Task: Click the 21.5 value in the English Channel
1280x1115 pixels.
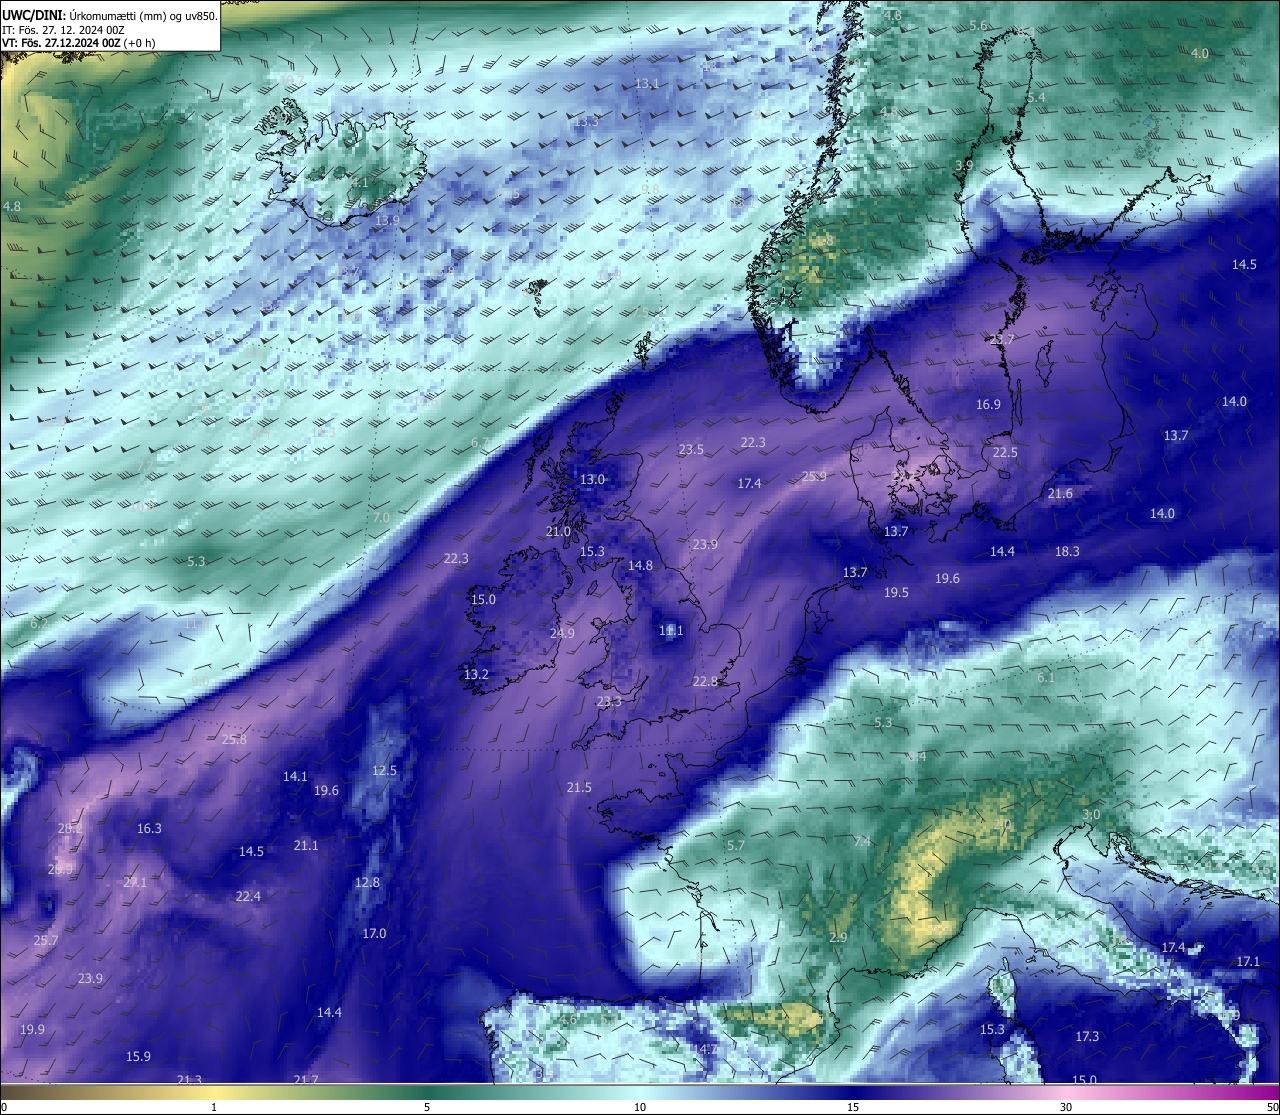Action: coord(579,787)
